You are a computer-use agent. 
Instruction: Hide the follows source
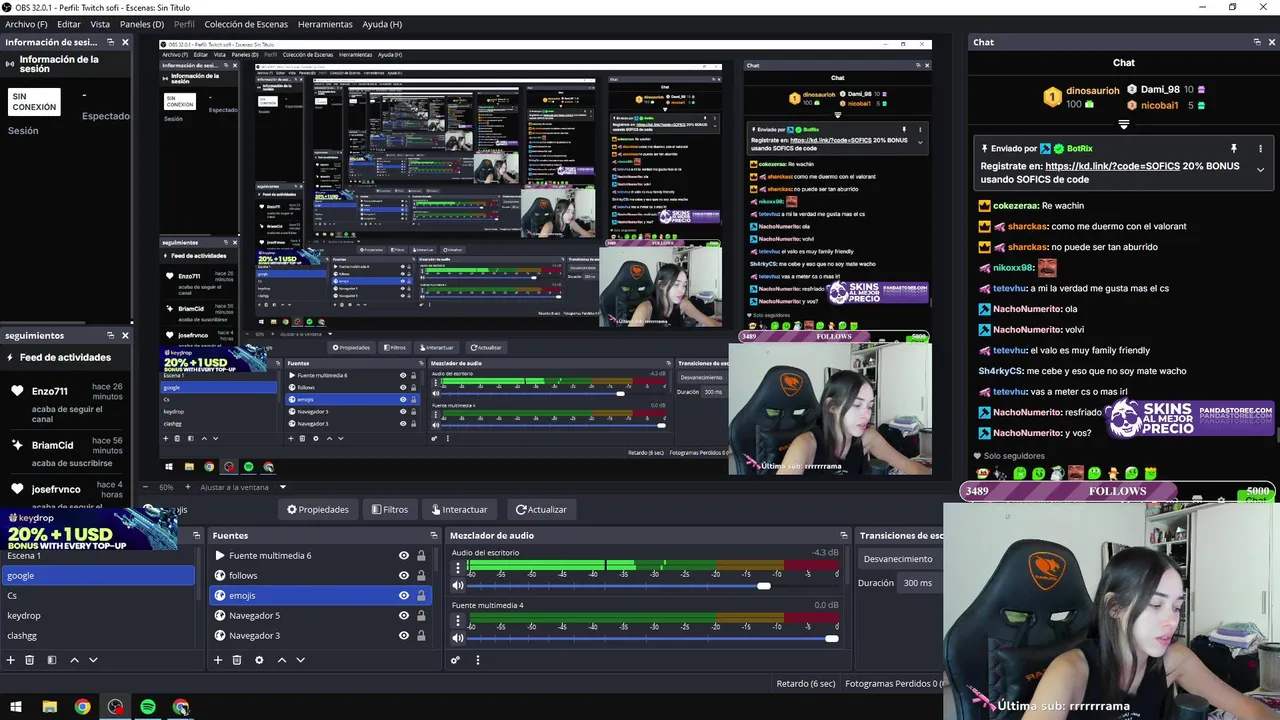(x=404, y=575)
